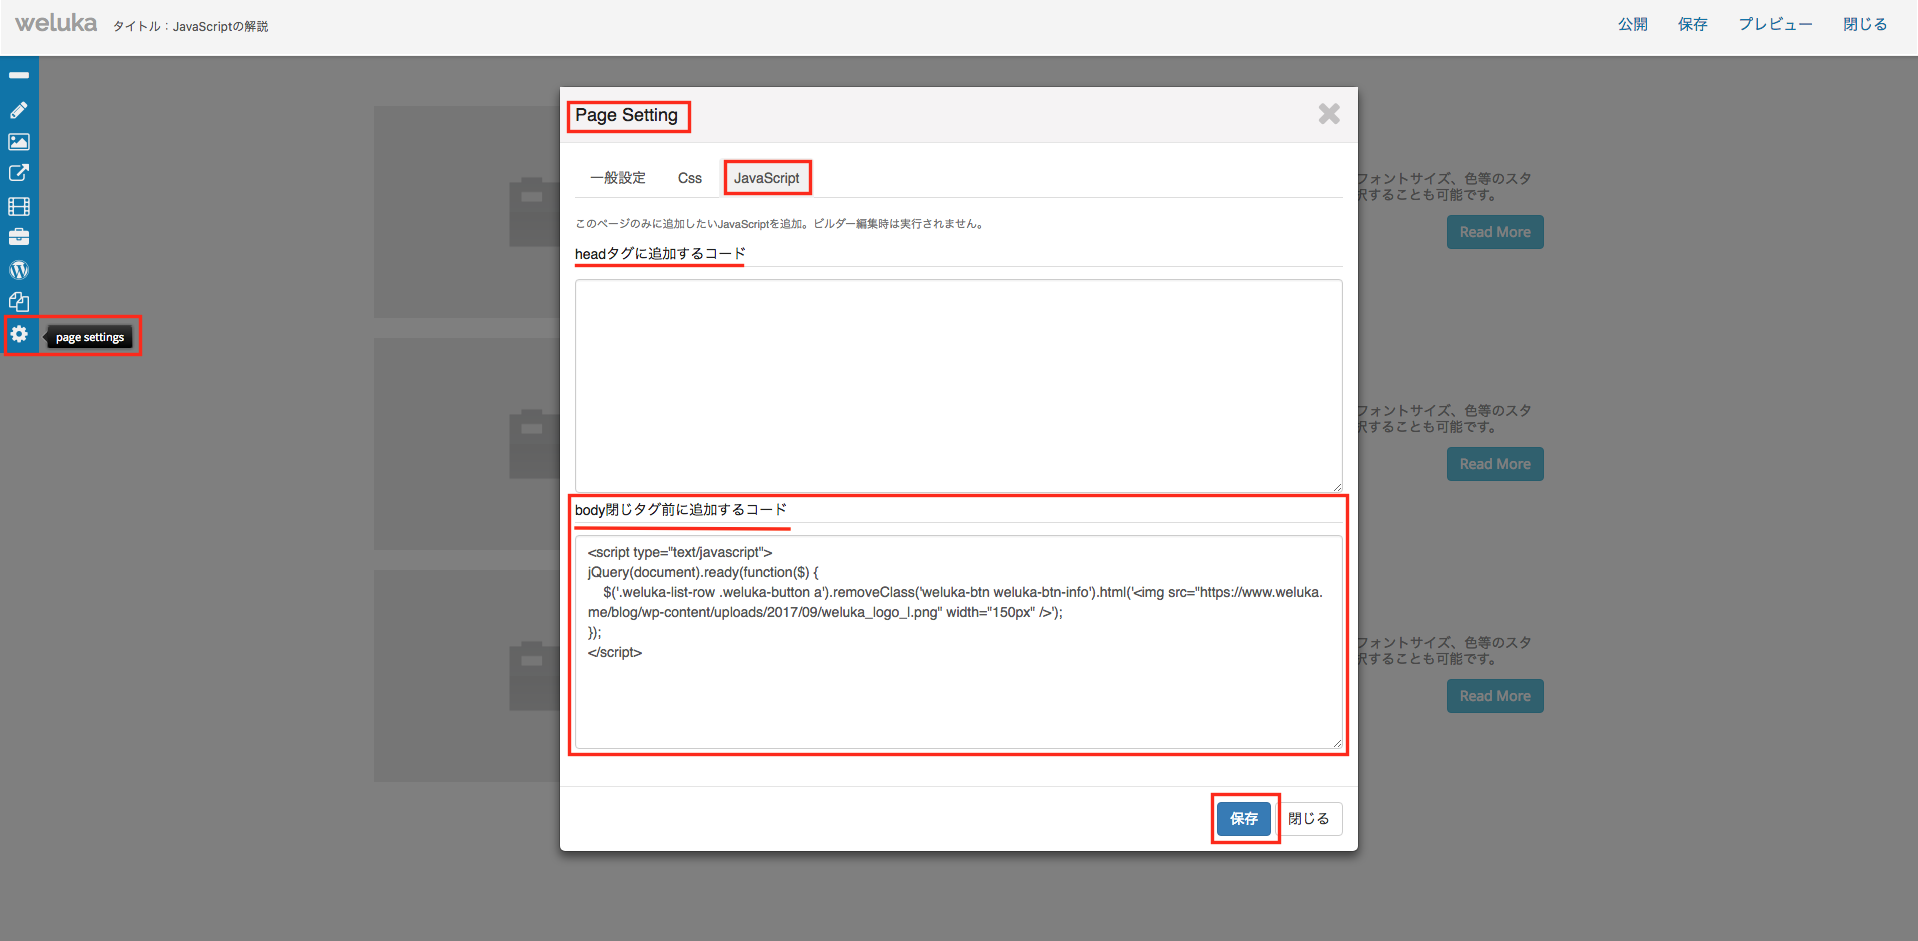Click inside the head tag code textarea
The image size is (1918, 941).
point(959,385)
